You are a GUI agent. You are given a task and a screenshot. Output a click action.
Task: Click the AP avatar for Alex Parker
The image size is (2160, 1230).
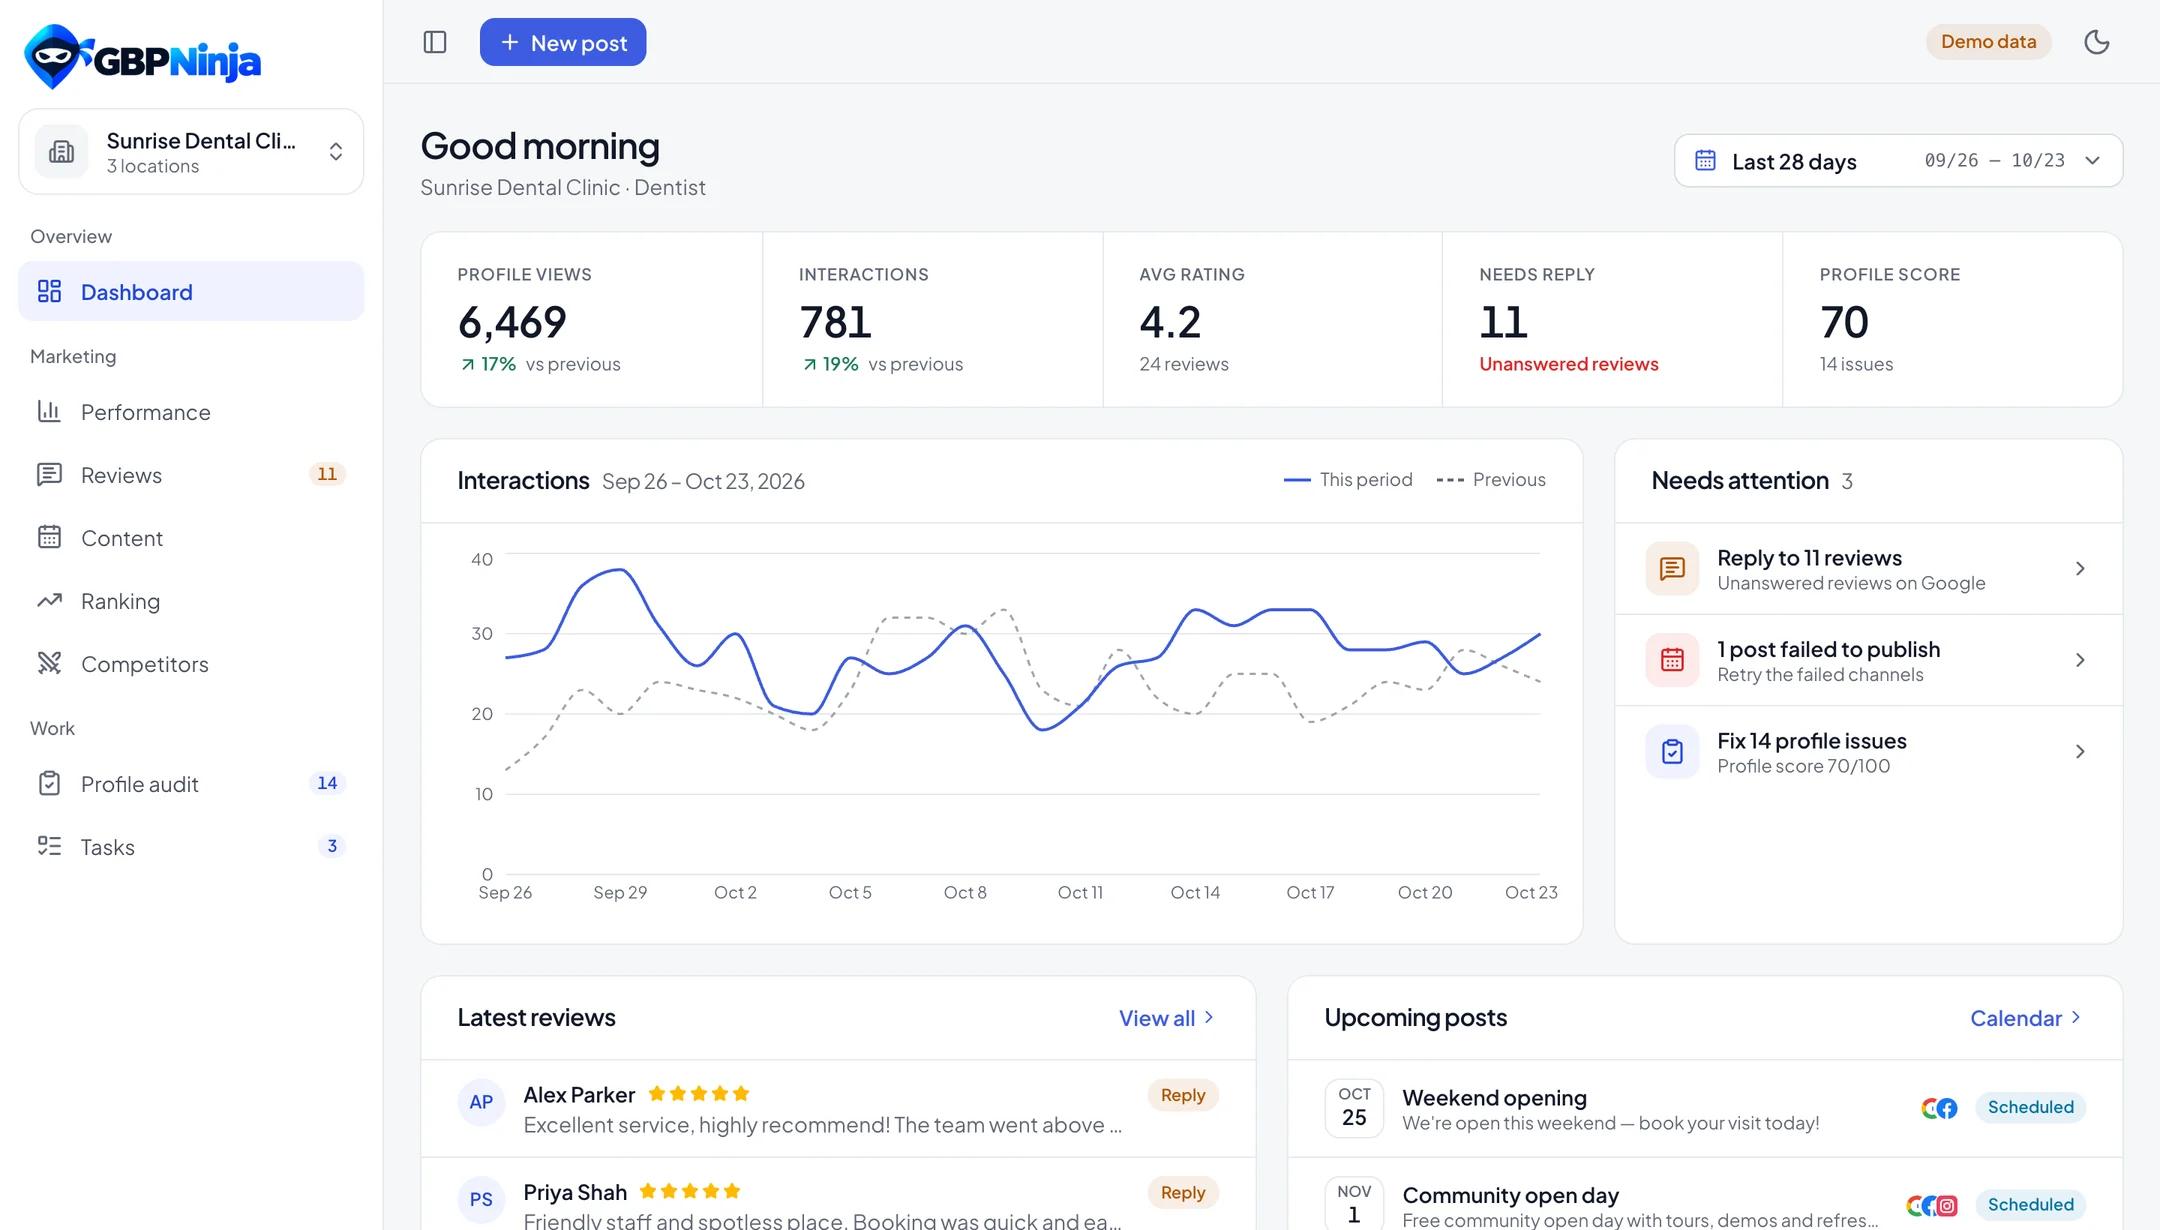pos(481,1102)
